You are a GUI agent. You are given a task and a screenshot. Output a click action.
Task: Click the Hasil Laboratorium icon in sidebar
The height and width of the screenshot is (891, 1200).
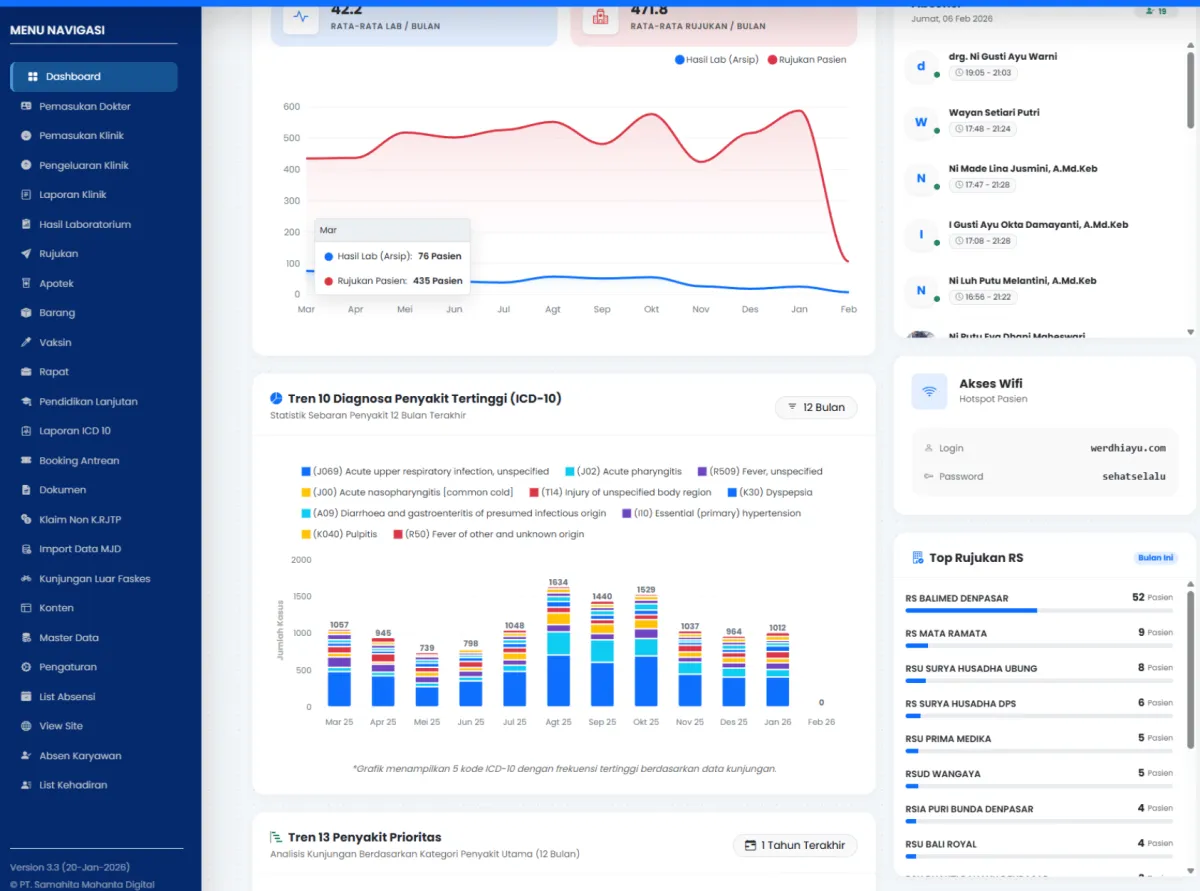(27, 225)
